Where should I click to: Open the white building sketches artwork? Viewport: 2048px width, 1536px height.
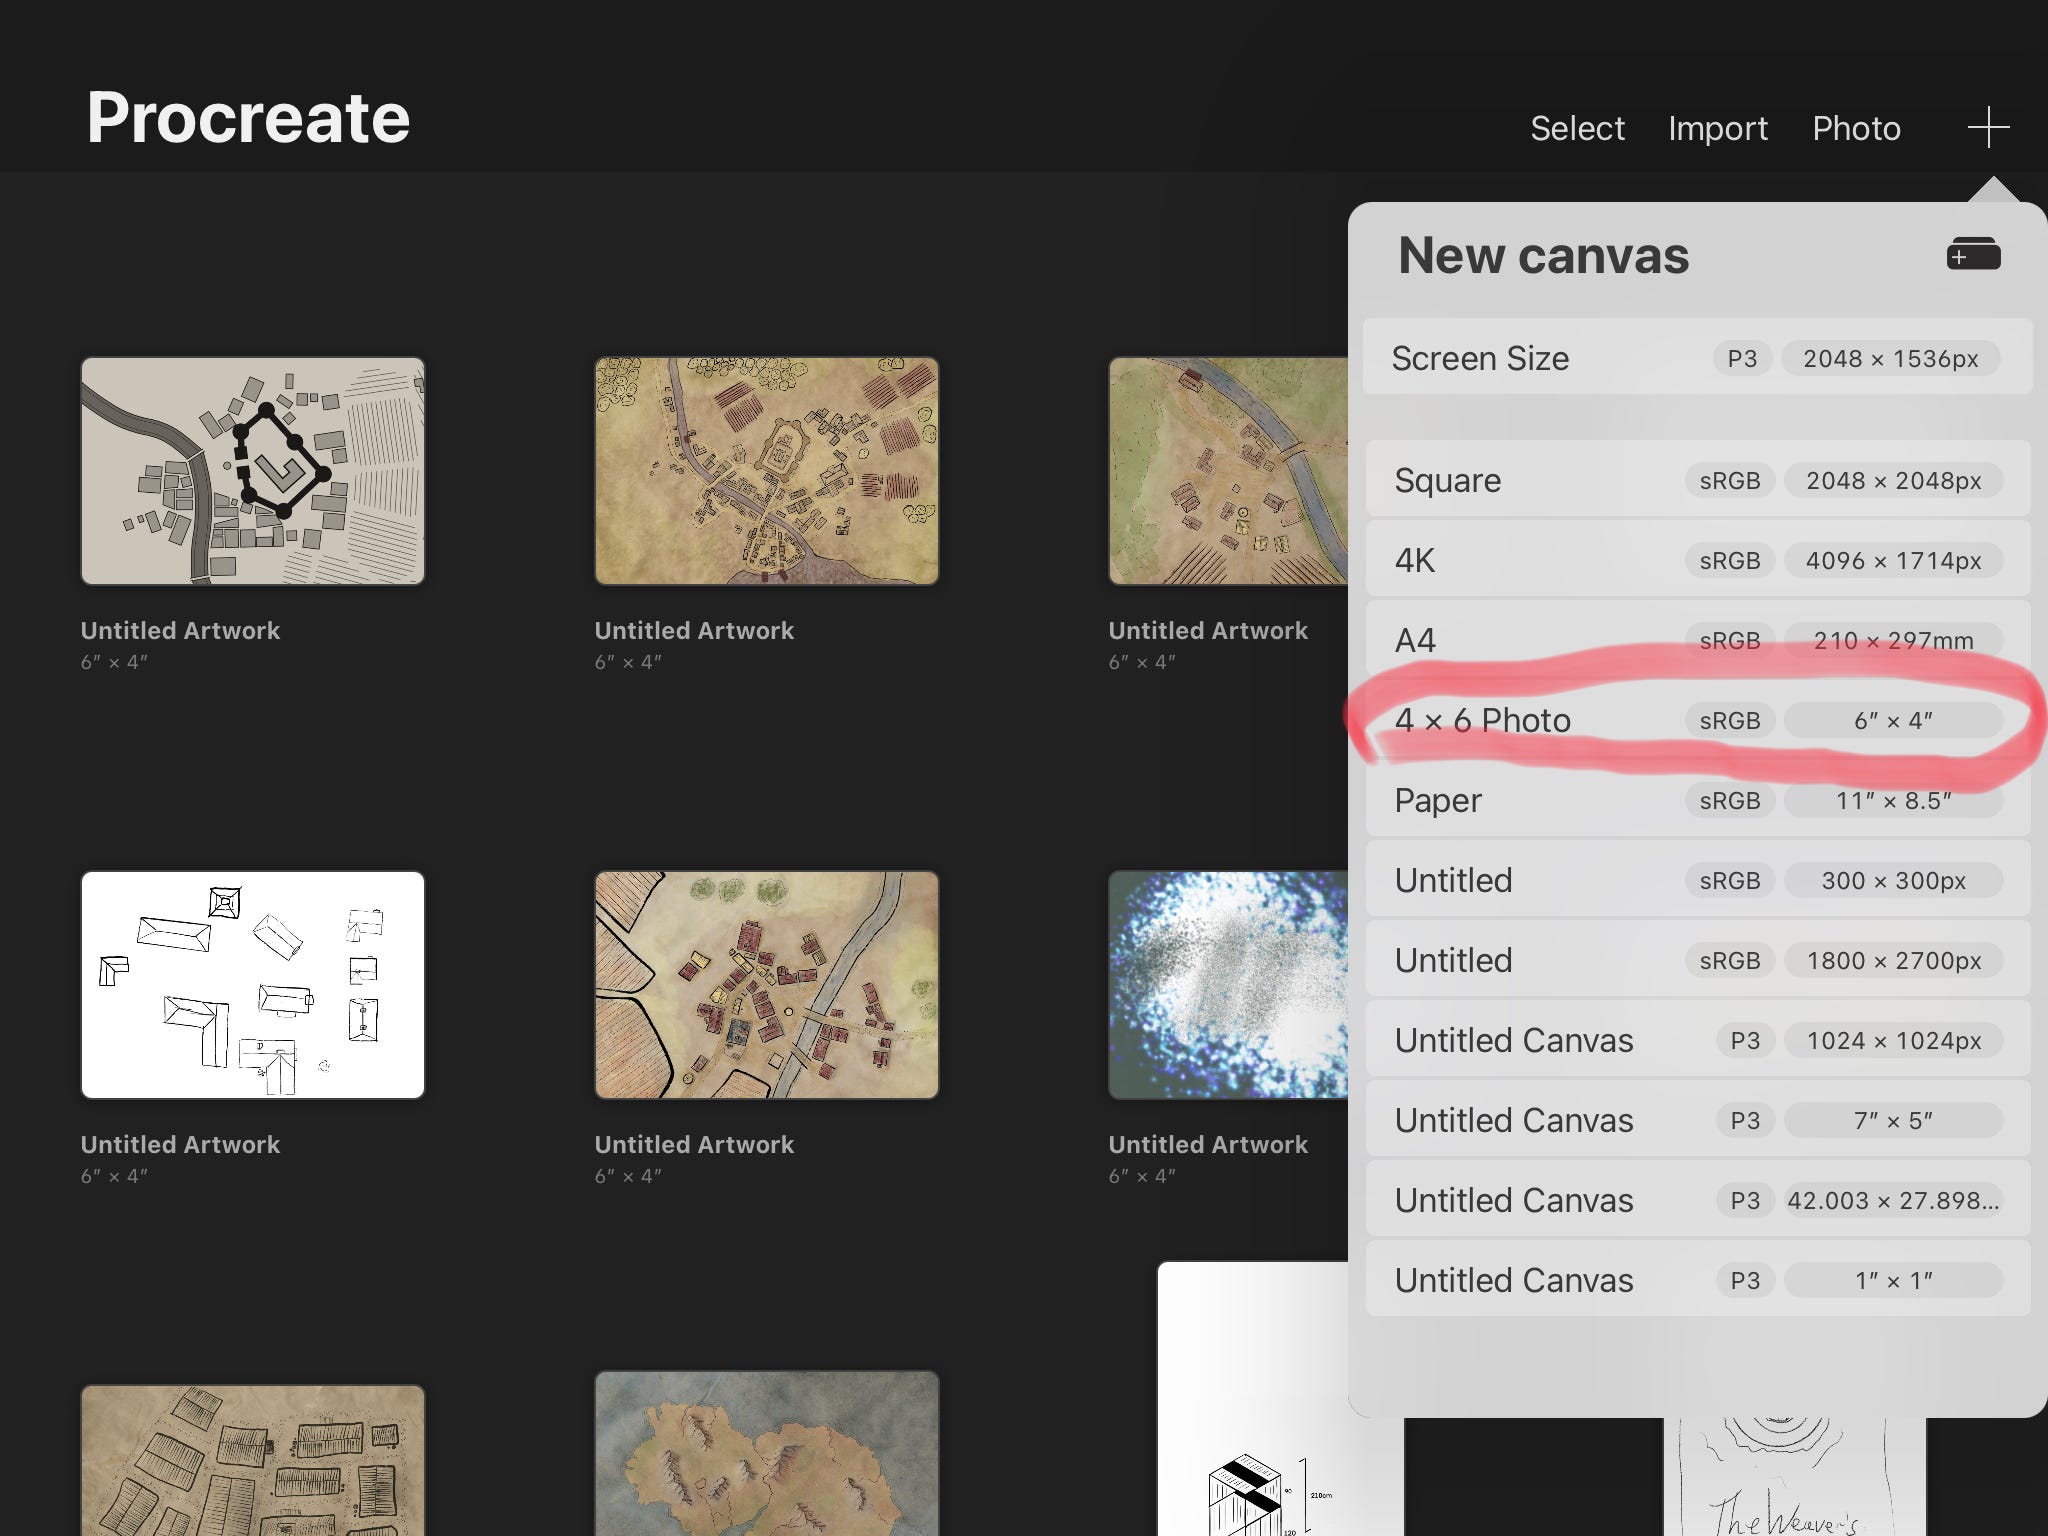tap(253, 985)
